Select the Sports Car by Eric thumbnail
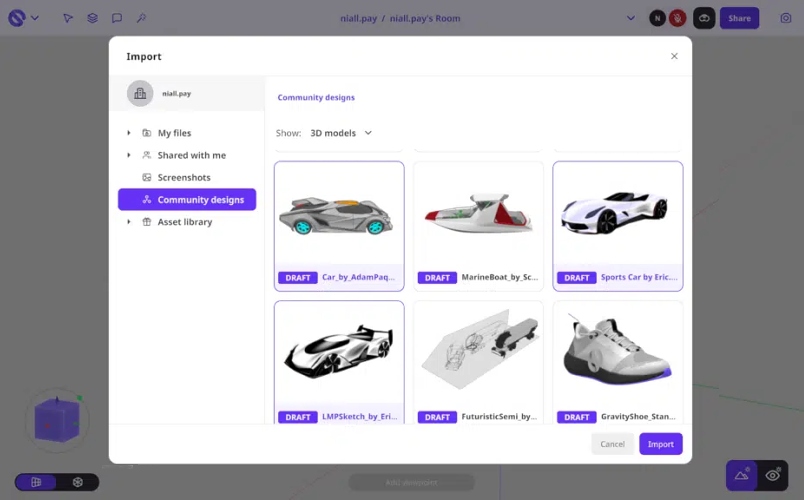804x500 pixels. [x=618, y=226]
